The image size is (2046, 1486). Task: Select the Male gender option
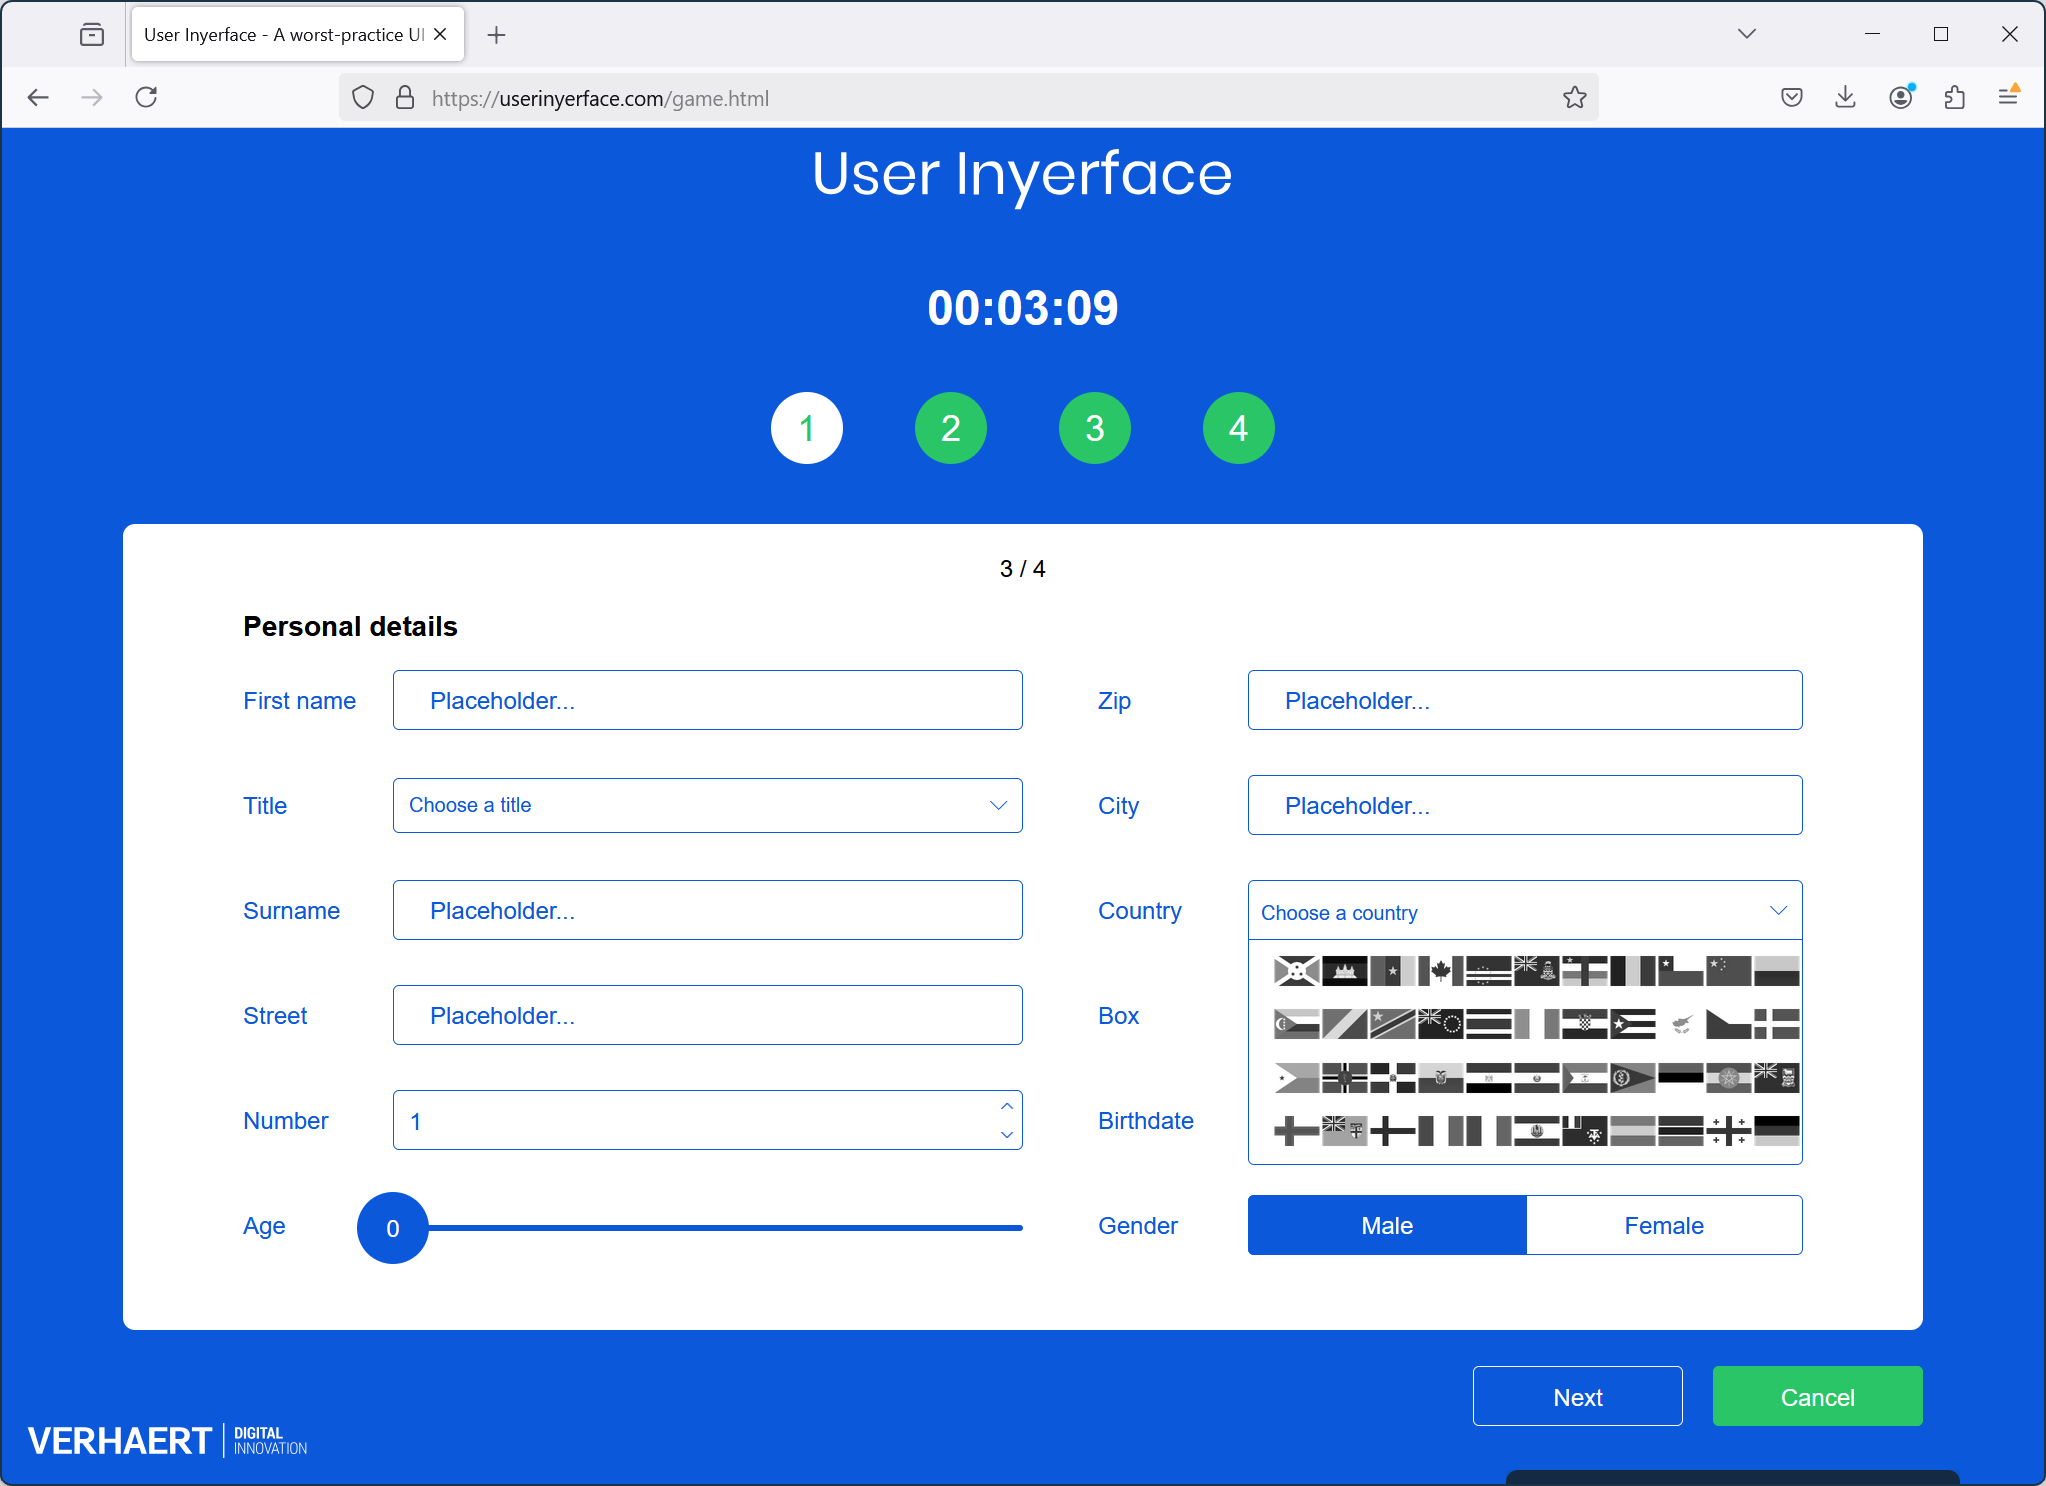click(1387, 1225)
